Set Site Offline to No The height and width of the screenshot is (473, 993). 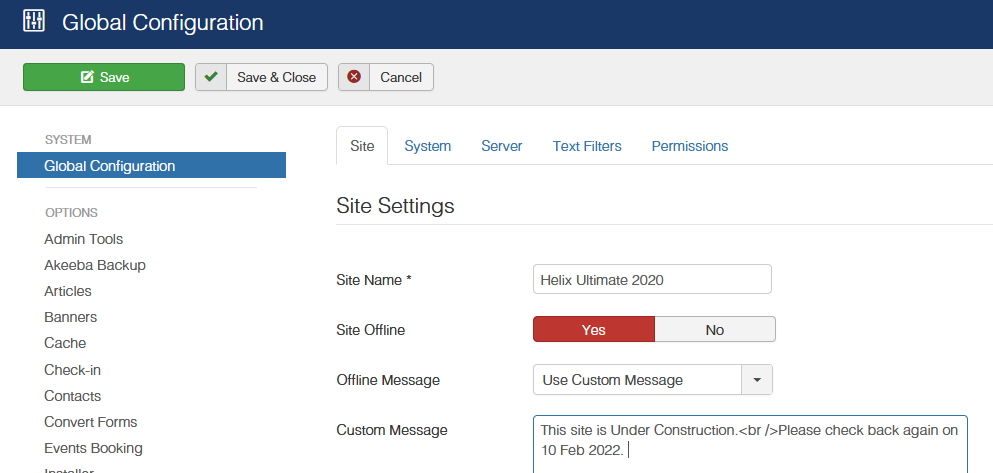(x=714, y=330)
